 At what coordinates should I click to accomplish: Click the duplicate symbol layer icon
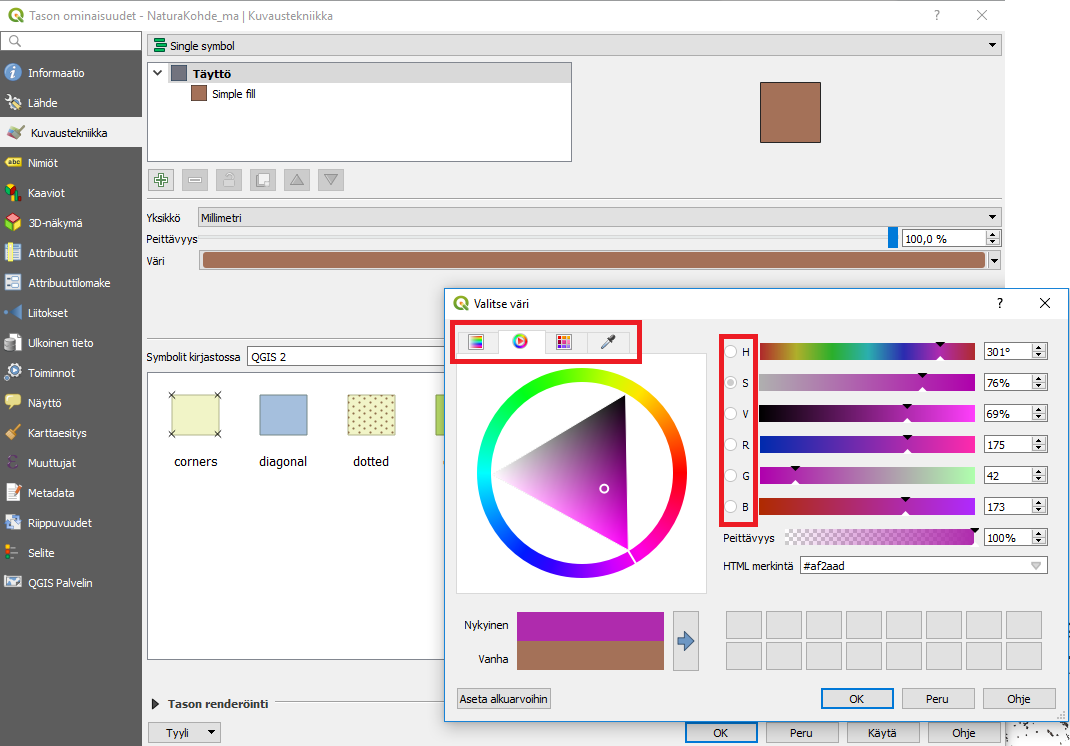point(263,180)
